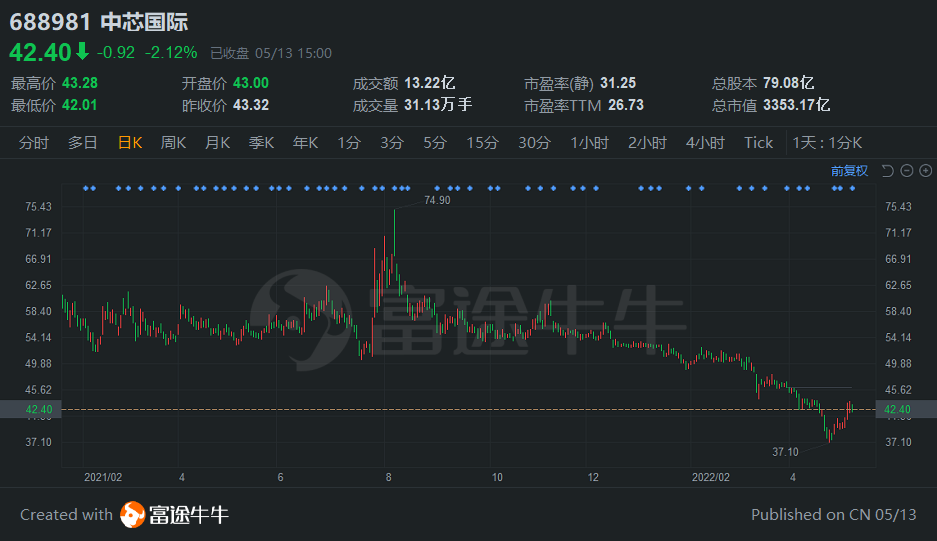The height and width of the screenshot is (541, 937).
Task: Click the percent change -2.12%
Action: (x=171, y=53)
